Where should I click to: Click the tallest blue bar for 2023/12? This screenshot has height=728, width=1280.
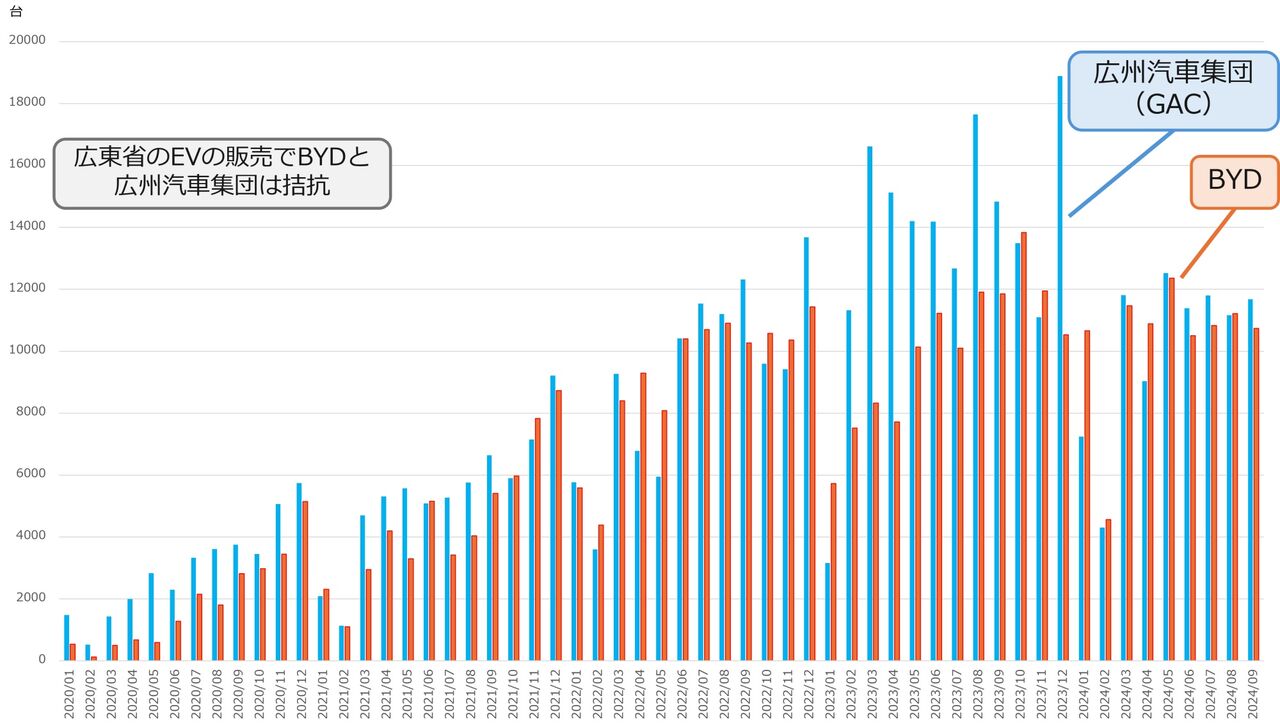1060,368
